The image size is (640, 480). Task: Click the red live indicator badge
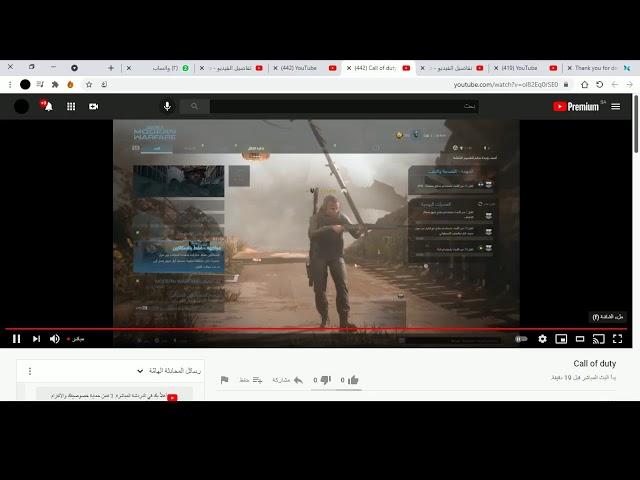(x=76, y=339)
